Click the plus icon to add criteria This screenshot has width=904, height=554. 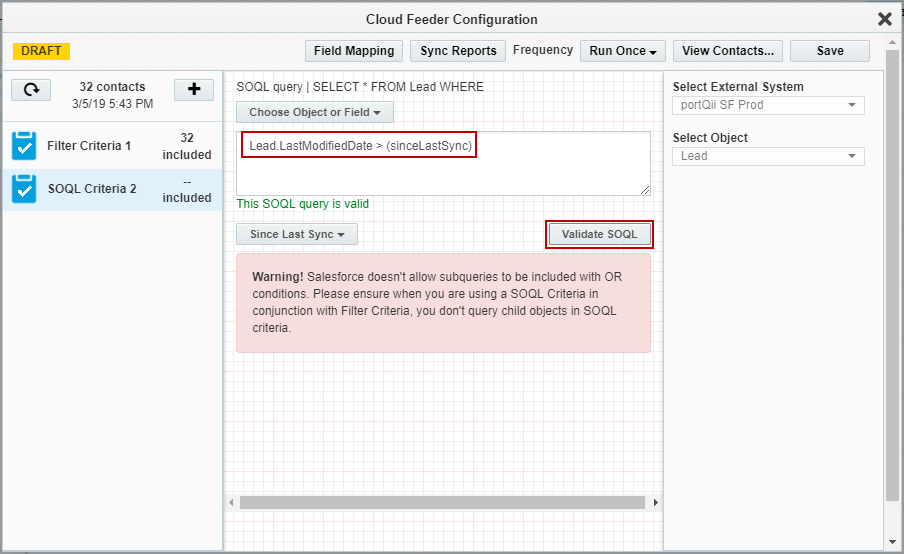coord(194,90)
